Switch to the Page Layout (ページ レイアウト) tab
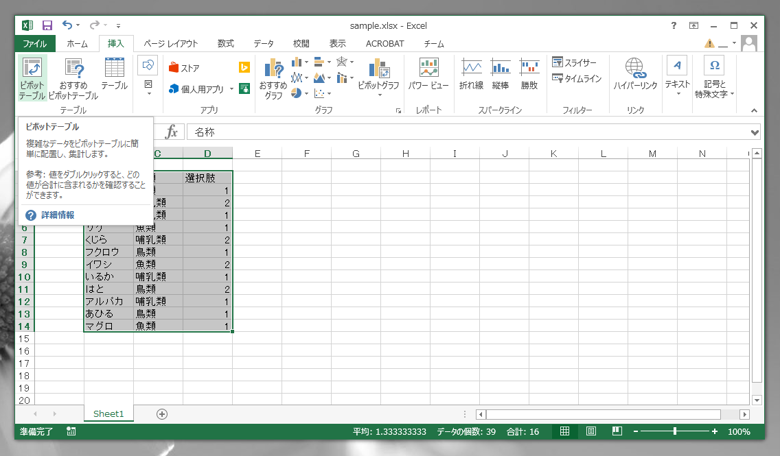 (171, 43)
